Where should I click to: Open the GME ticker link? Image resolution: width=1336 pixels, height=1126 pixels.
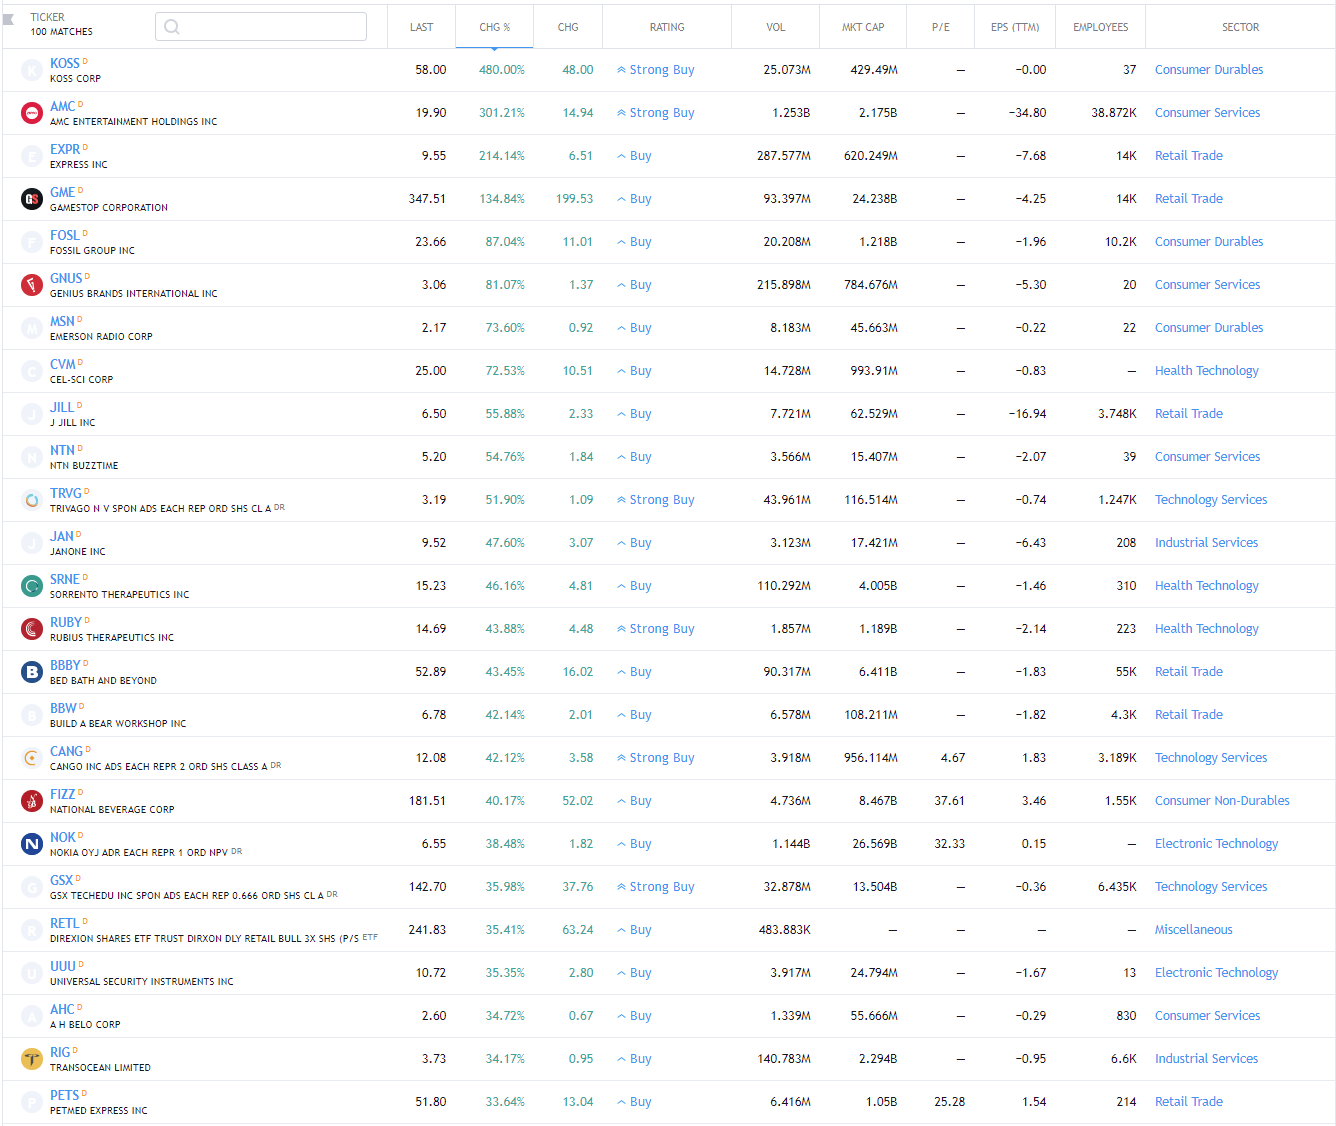point(62,192)
